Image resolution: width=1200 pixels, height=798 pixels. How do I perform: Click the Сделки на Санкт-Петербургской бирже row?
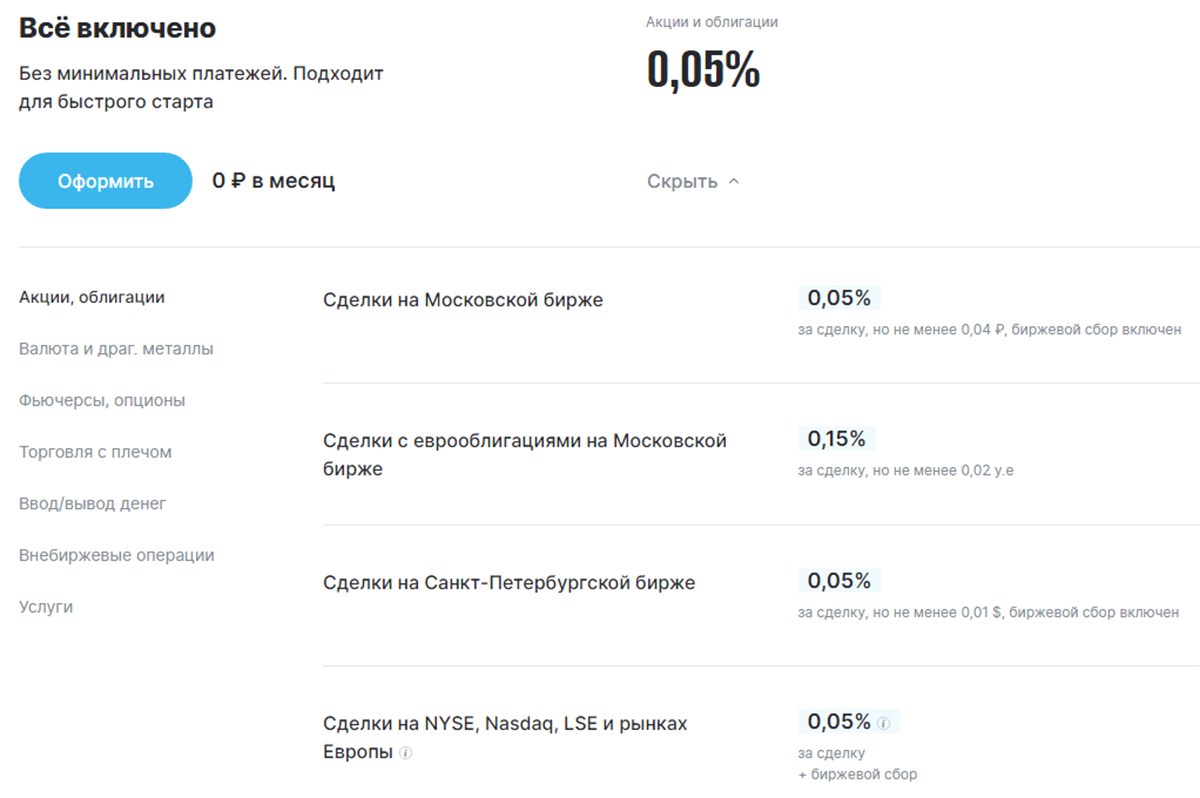pos(761,596)
